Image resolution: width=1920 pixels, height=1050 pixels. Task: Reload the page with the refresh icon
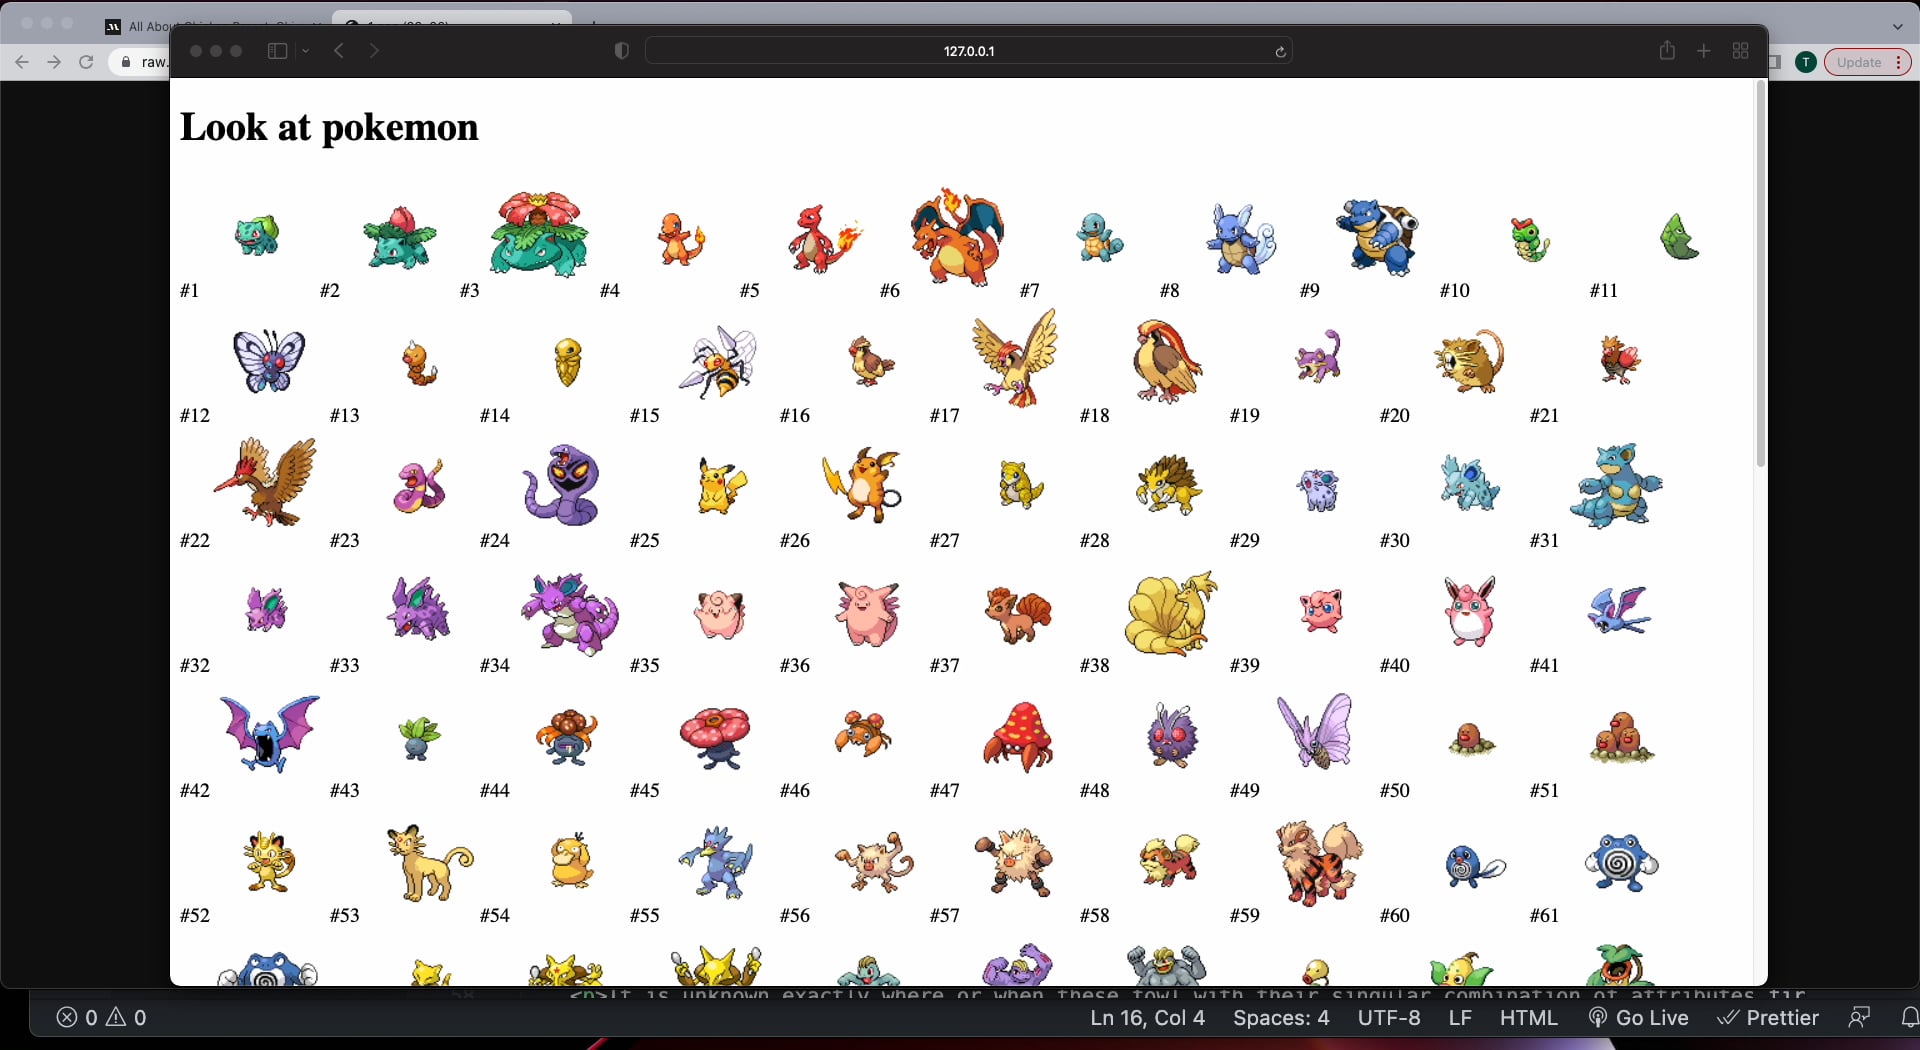1281,51
